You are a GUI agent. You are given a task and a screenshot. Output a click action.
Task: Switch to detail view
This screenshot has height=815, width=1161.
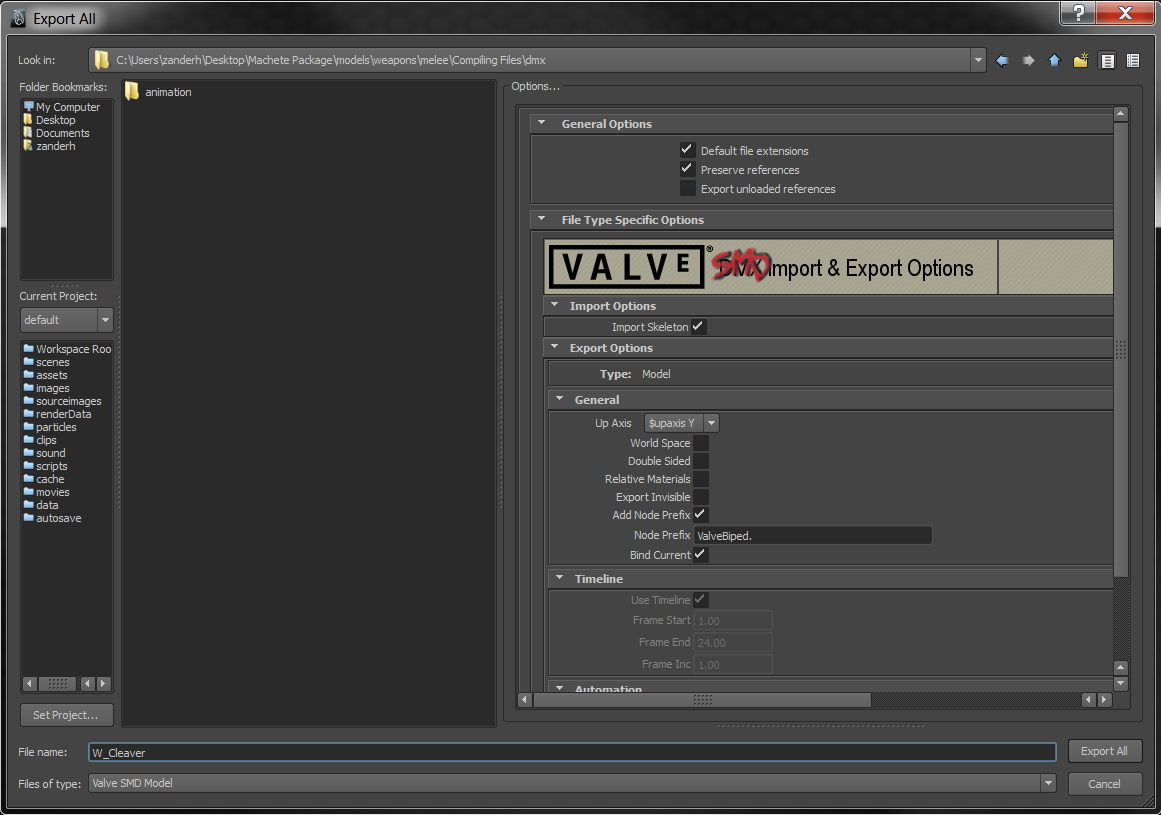[1133, 61]
